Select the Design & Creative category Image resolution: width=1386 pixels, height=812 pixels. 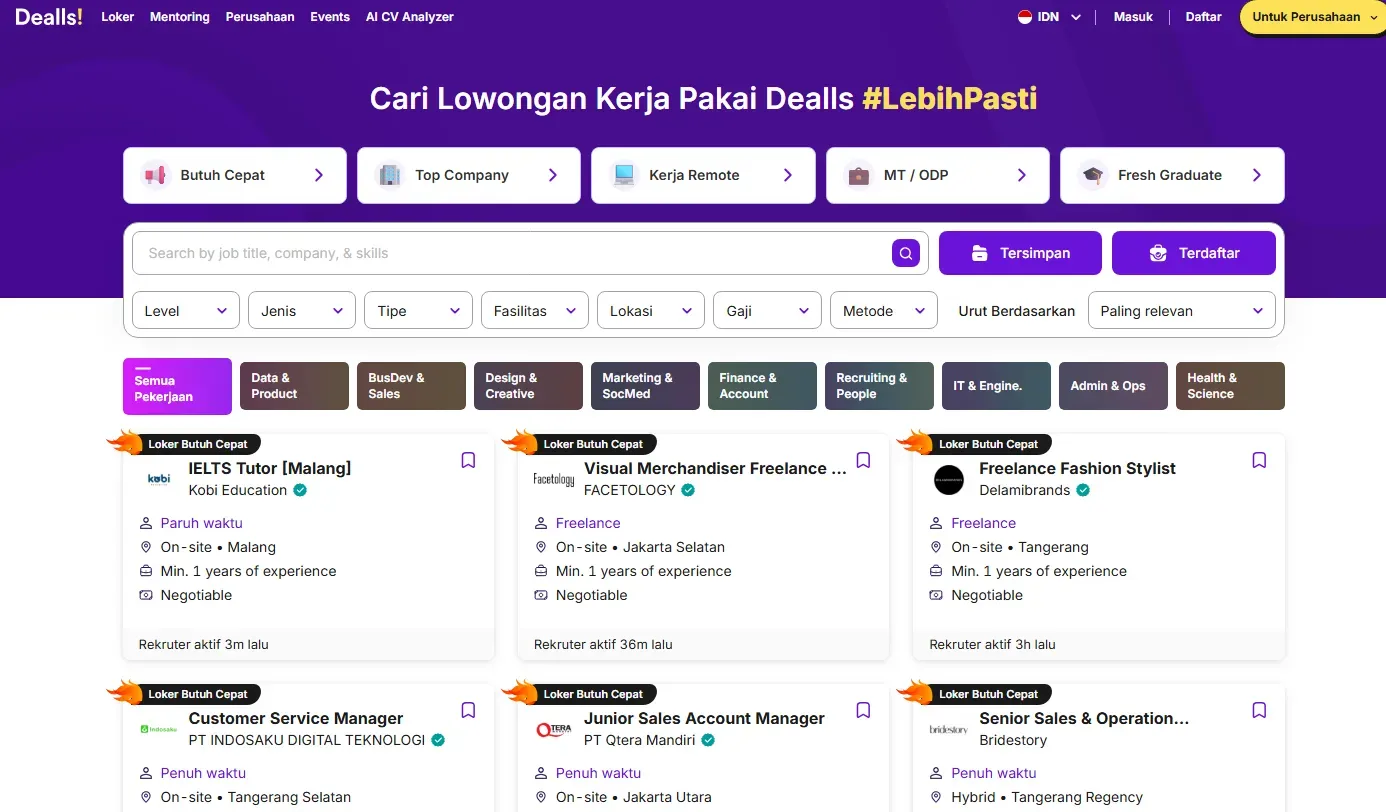[x=528, y=386]
